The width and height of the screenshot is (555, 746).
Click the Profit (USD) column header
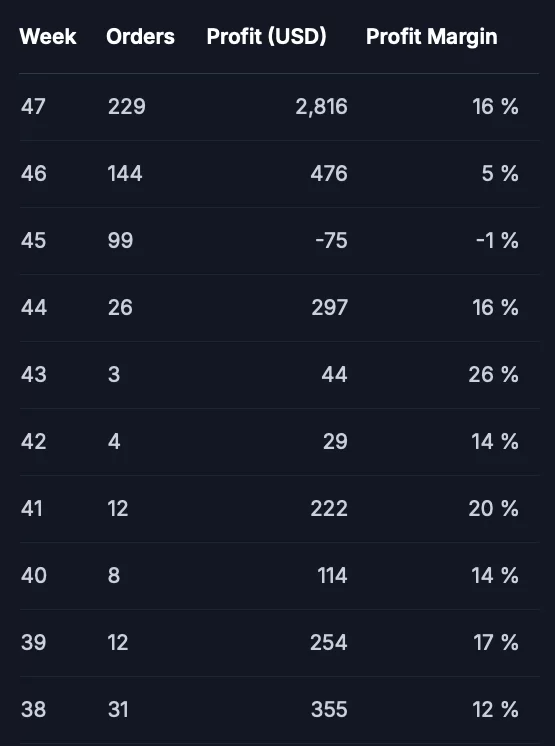[266, 37]
